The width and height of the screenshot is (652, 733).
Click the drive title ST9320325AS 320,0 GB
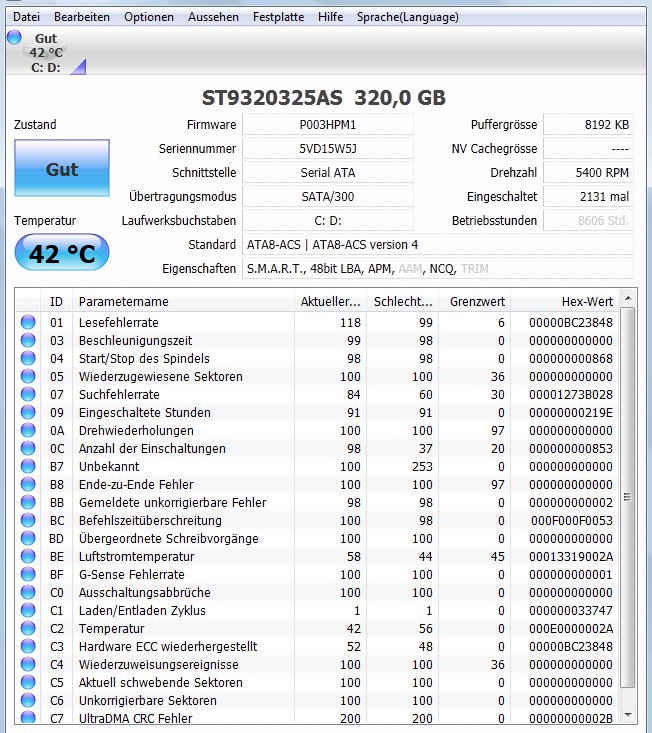tap(323, 98)
